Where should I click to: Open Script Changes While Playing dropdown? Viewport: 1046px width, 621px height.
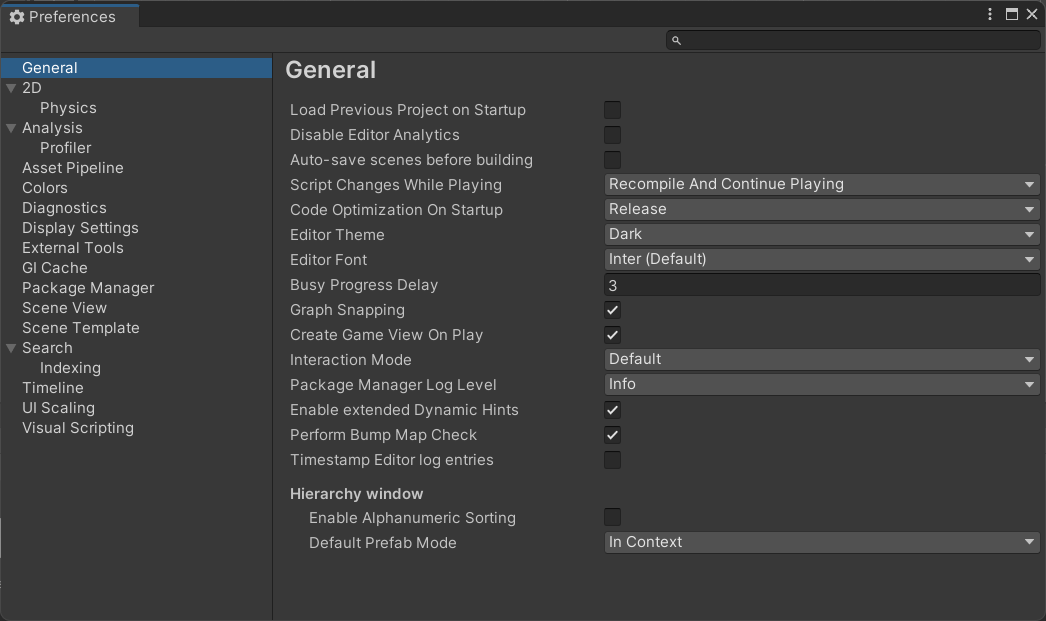pyautogui.click(x=822, y=184)
